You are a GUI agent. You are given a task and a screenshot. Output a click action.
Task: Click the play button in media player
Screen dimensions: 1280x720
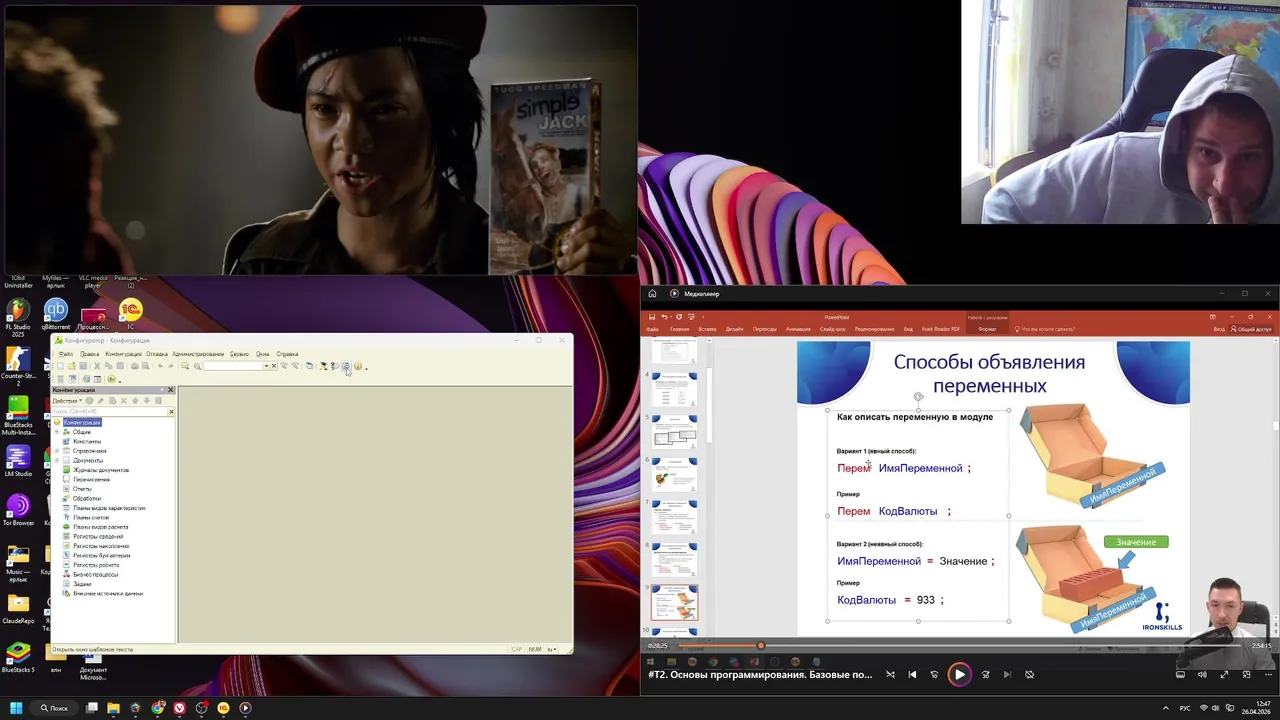coord(959,674)
